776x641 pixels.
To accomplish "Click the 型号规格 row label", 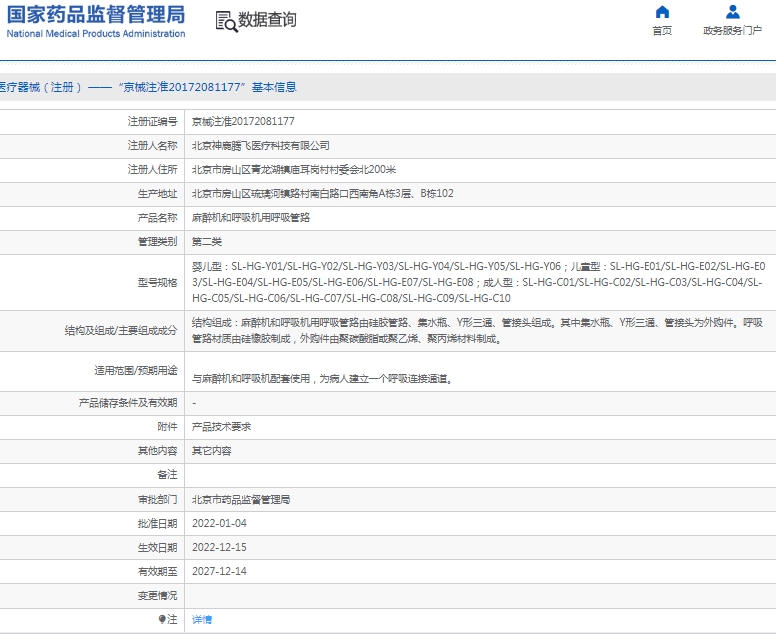I will pyautogui.click(x=157, y=283).
